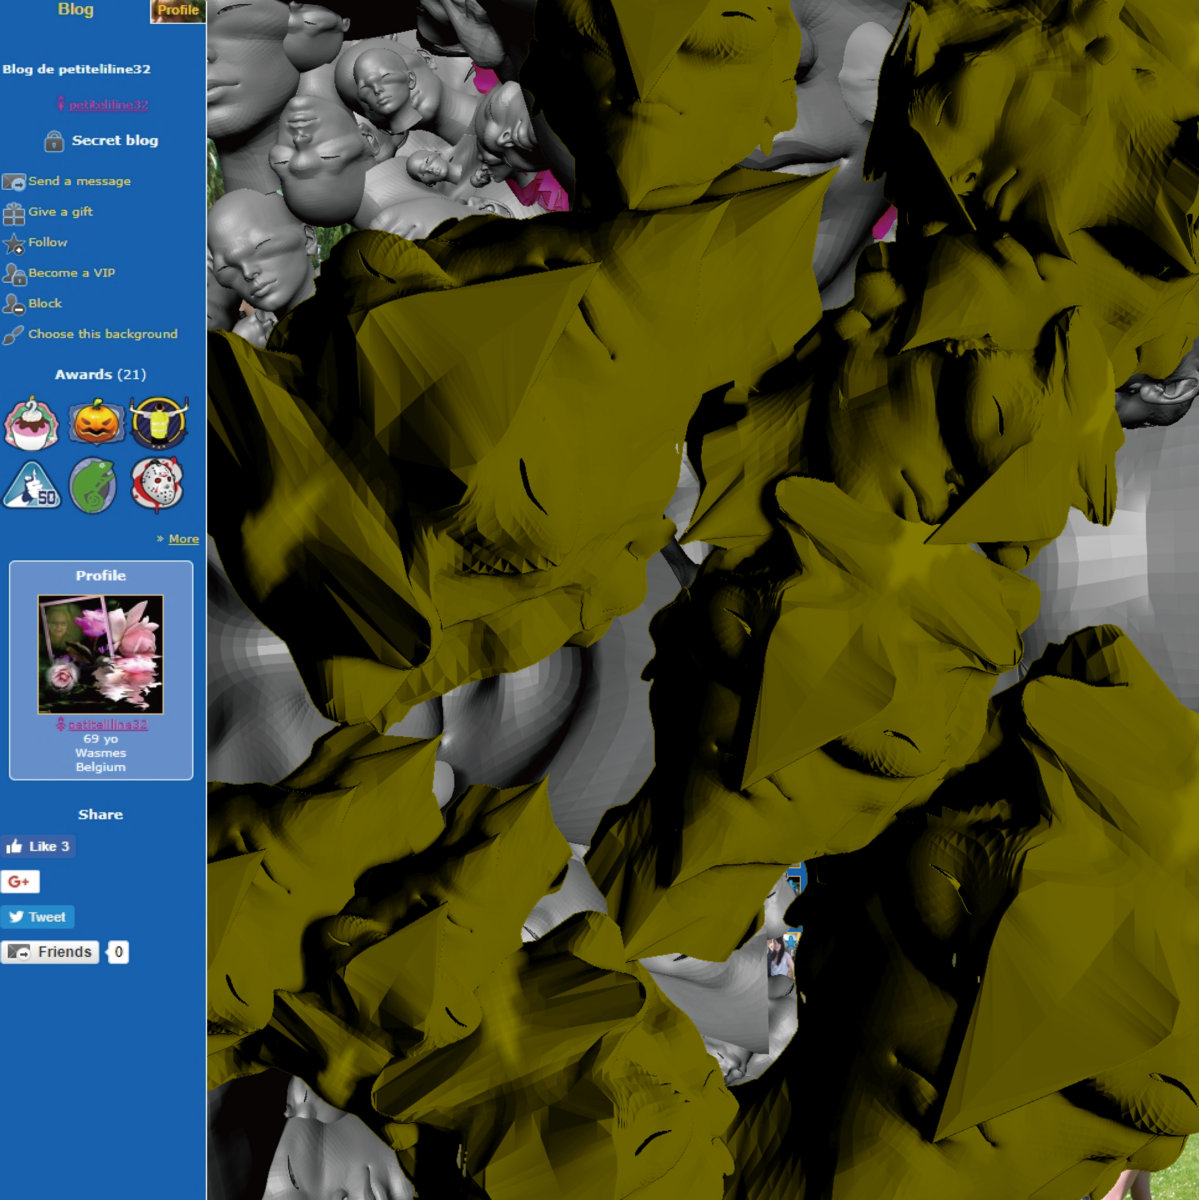The width and height of the screenshot is (1199, 1200).
Task: Share via Google Plus button
Action: tap(20, 882)
